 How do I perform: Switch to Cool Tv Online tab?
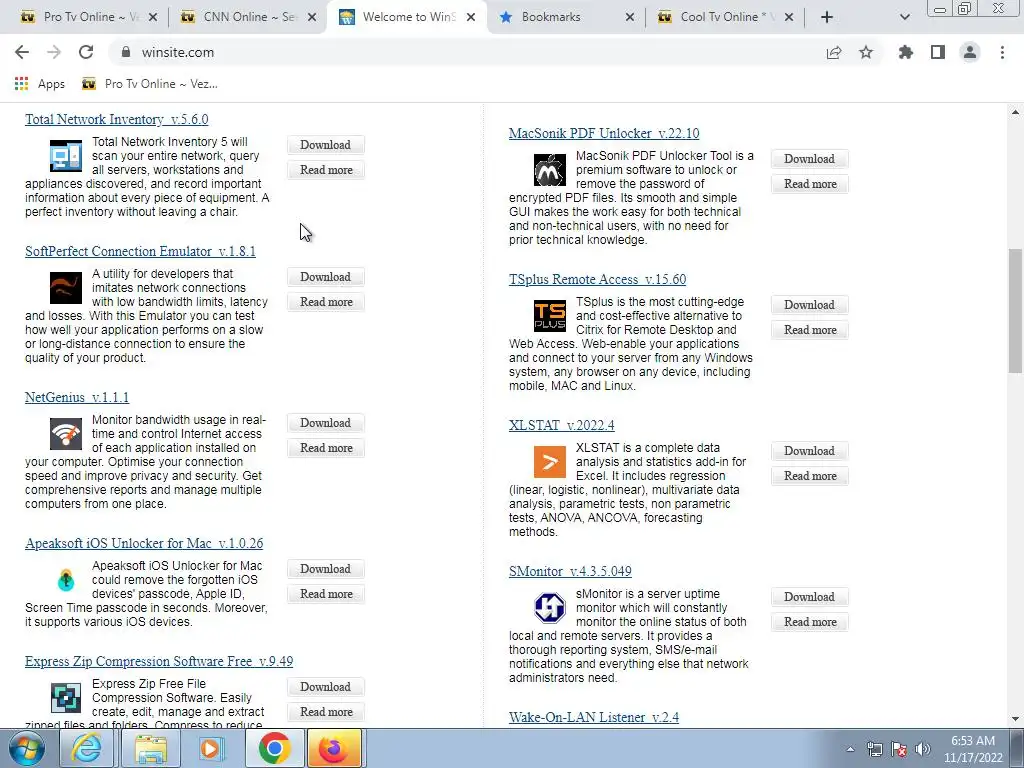pyautogui.click(x=726, y=17)
